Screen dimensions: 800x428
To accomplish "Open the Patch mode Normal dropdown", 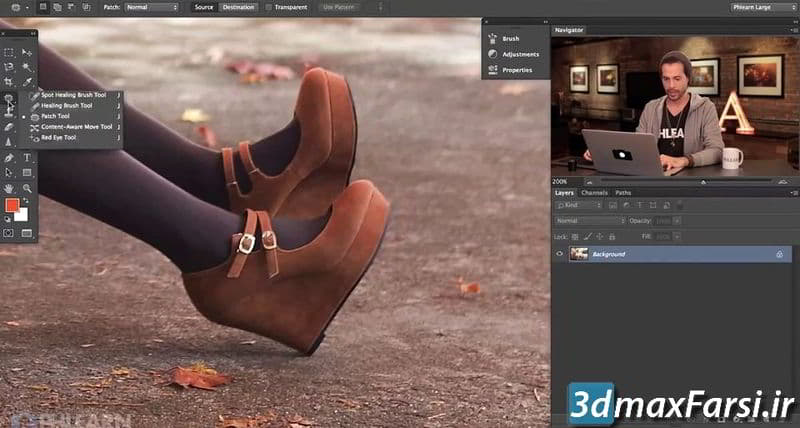I will [152, 8].
